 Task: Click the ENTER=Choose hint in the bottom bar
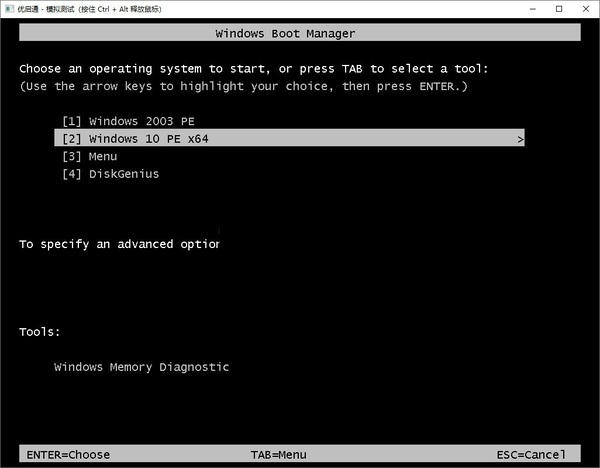(x=68, y=455)
